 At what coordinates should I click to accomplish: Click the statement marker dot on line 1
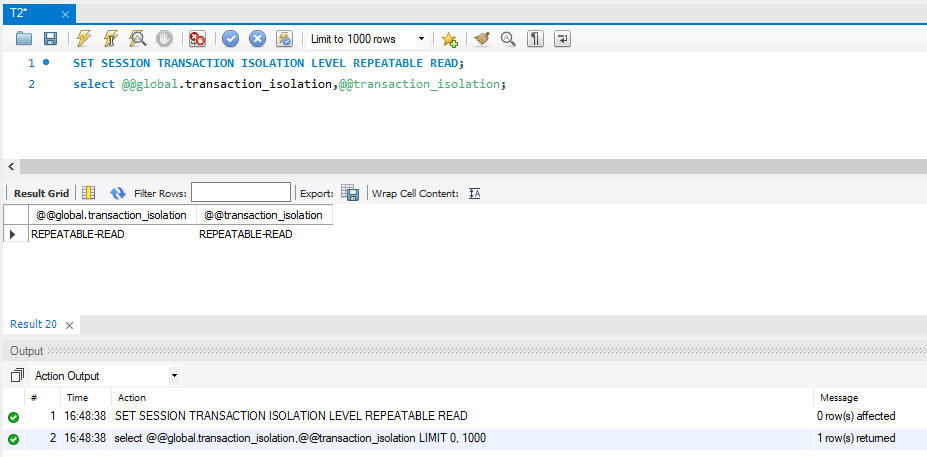tap(46, 62)
